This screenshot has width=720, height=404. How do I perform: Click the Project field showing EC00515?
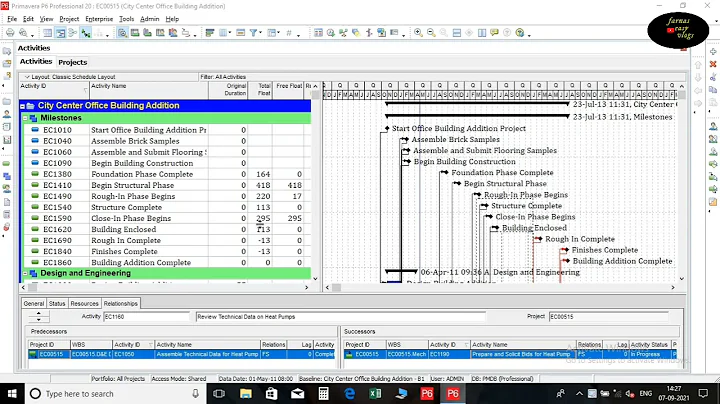click(x=608, y=316)
